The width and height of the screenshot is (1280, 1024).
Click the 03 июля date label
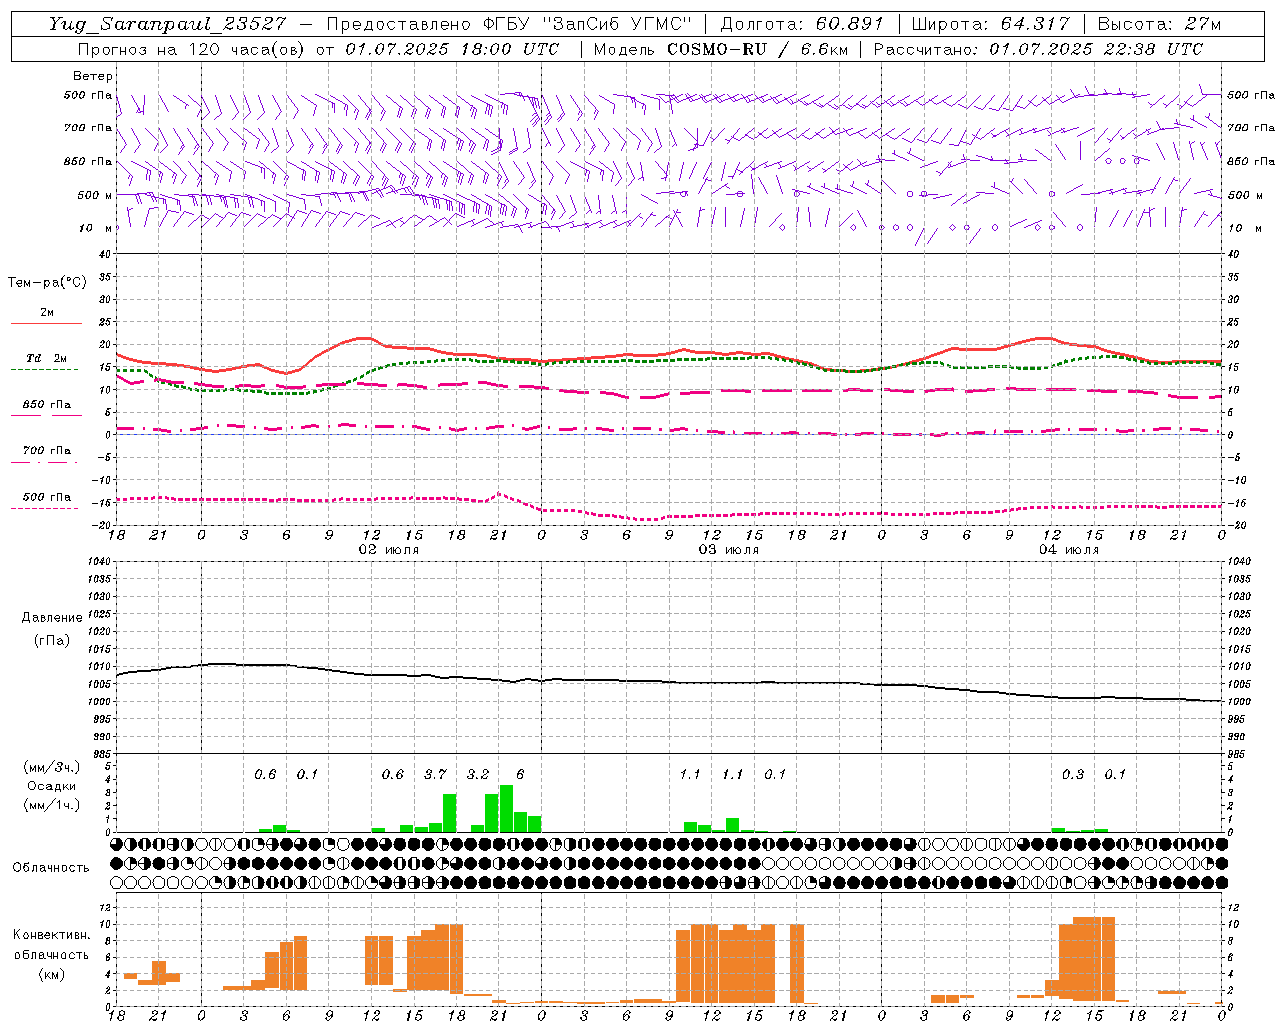coord(728,550)
